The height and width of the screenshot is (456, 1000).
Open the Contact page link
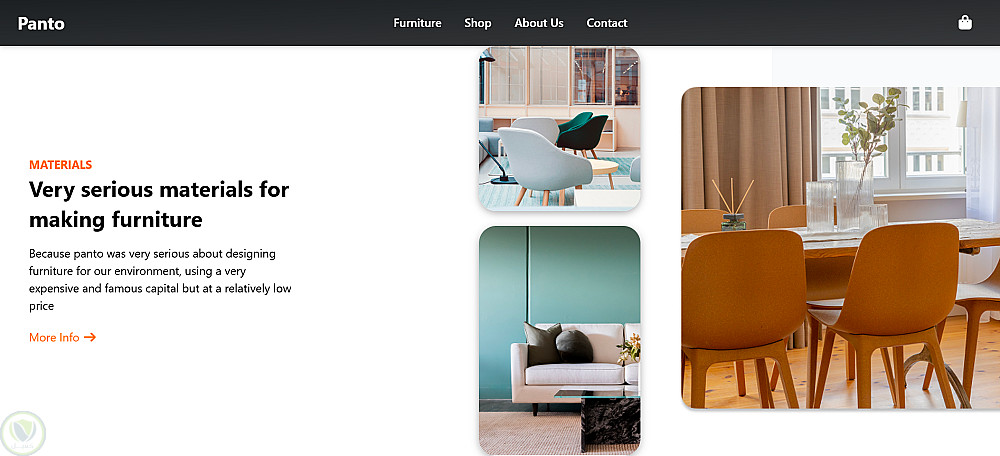coord(607,23)
